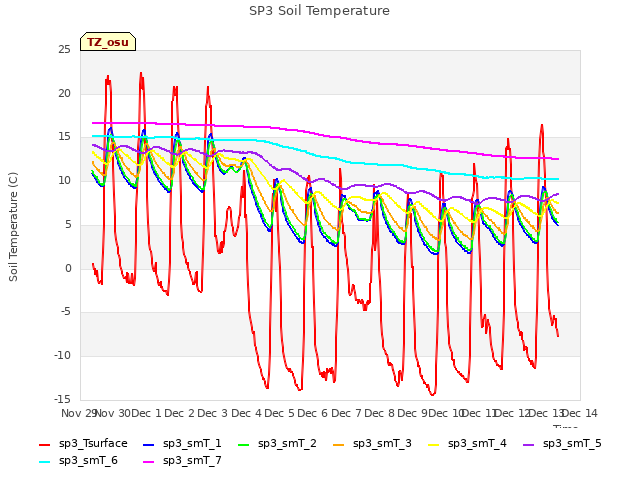Click the purple sp3_smT_5 legend swatch

click(x=529, y=444)
